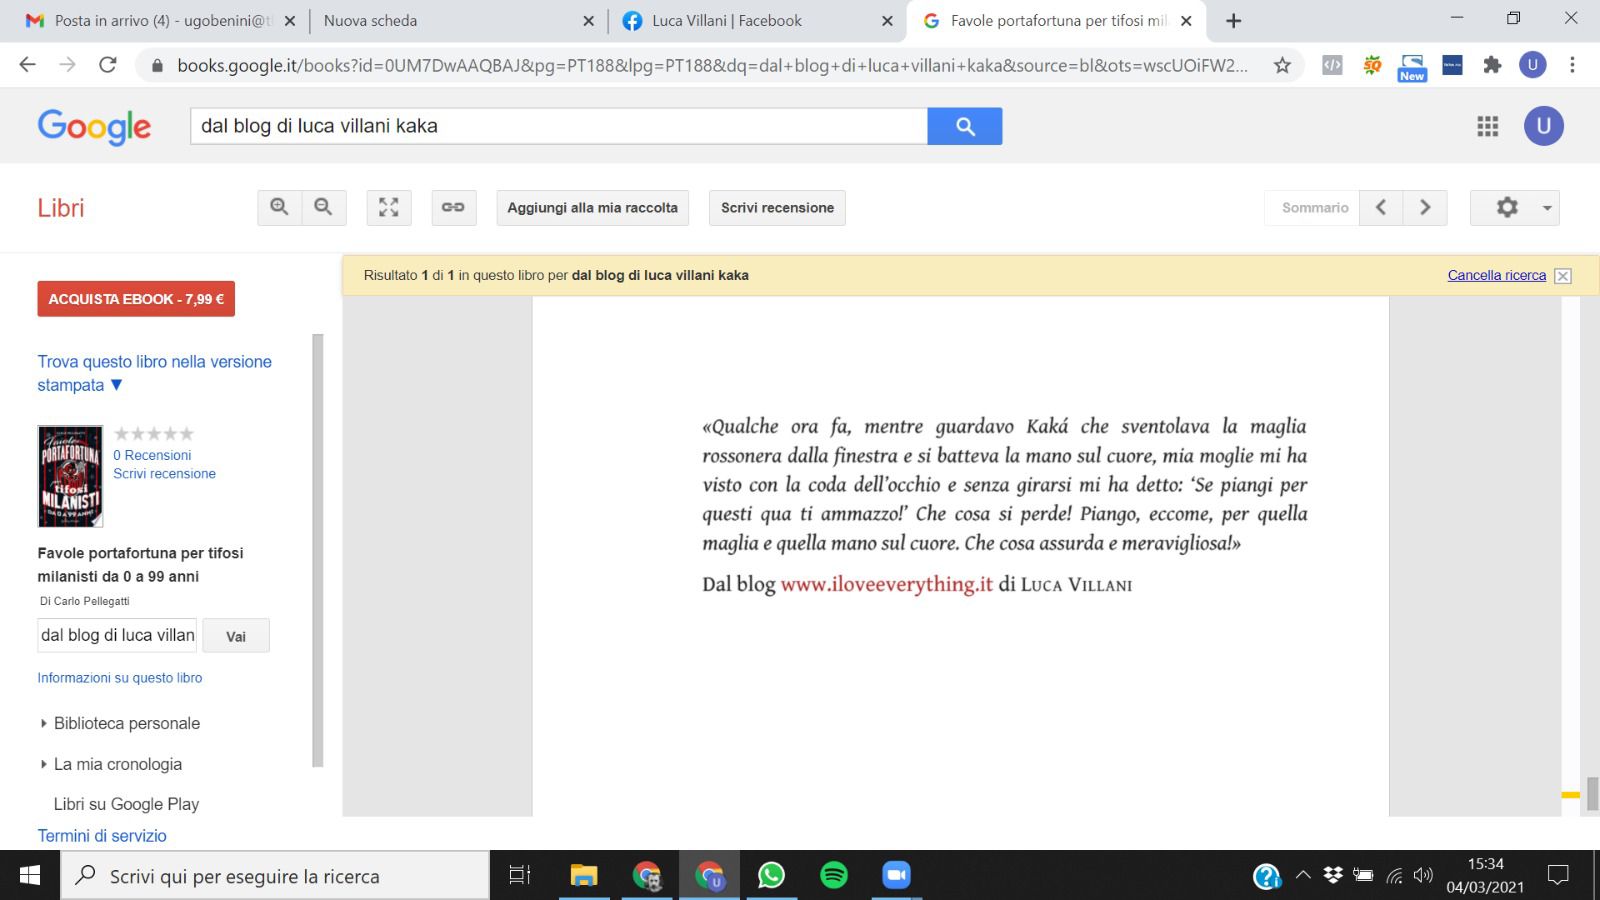Select Favole portafortuna tab
The image size is (1600, 900).
(x=1056, y=20)
